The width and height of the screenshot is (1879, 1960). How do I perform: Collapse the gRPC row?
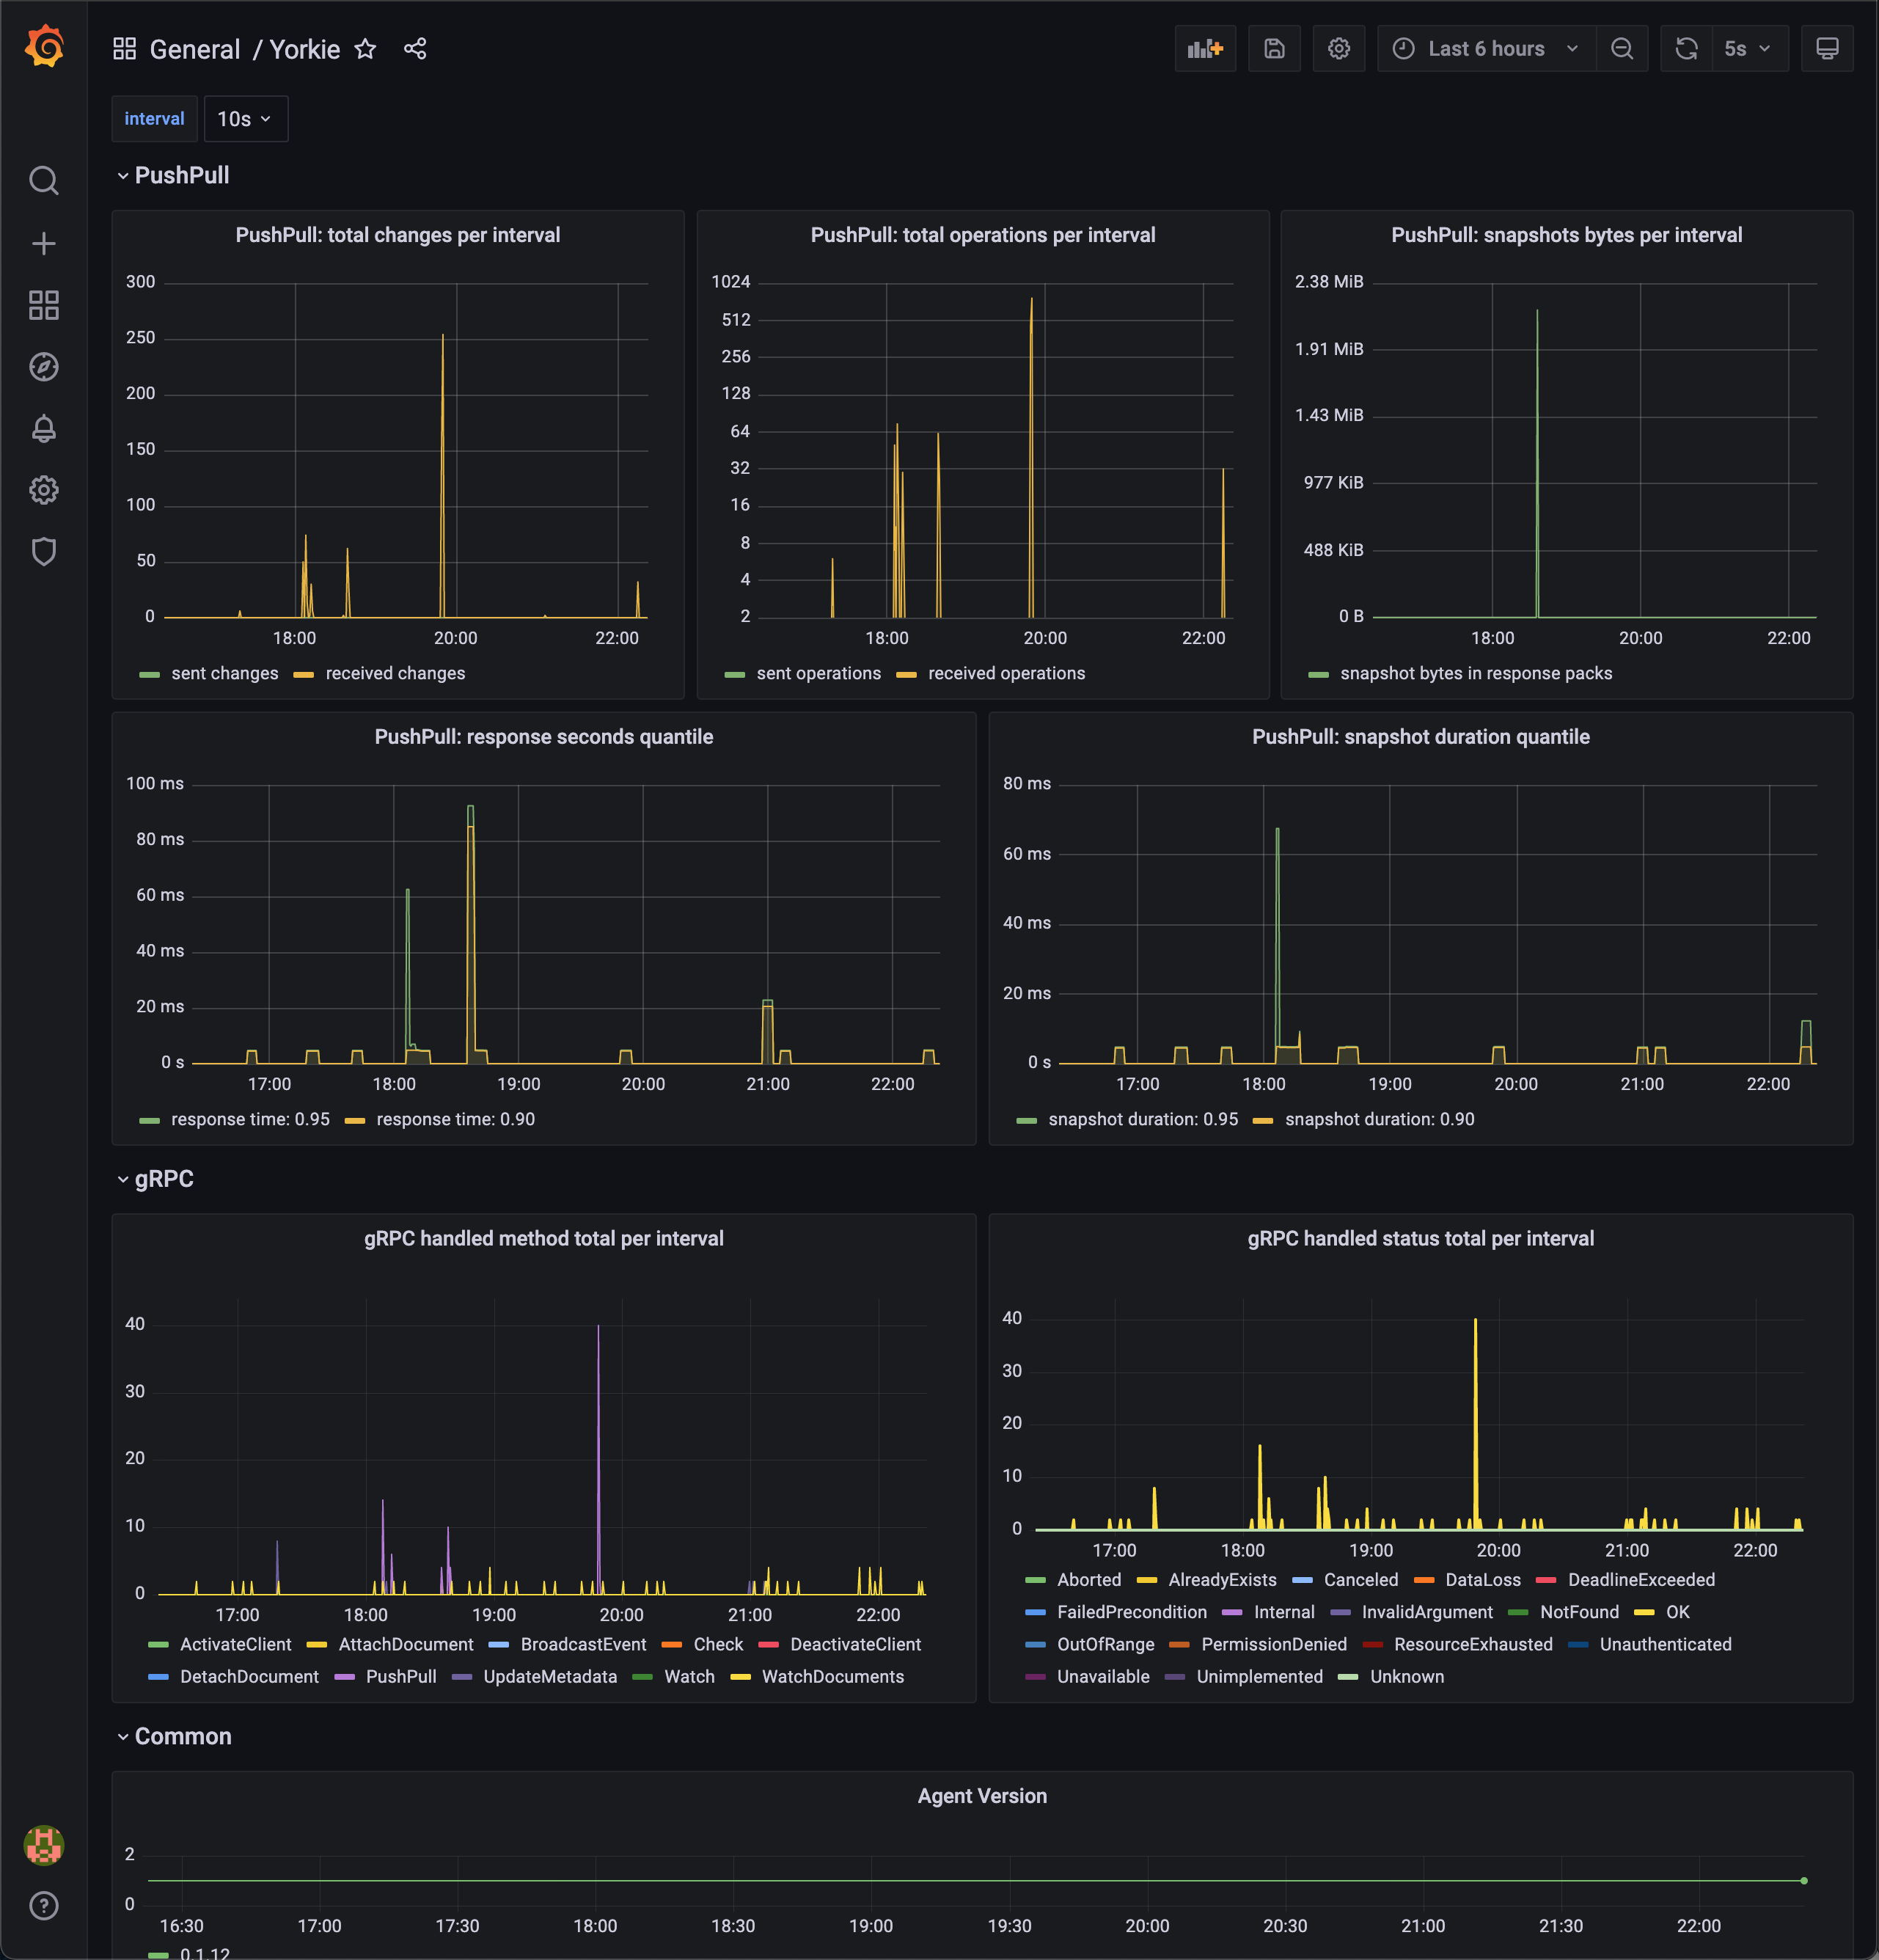[x=155, y=1179]
